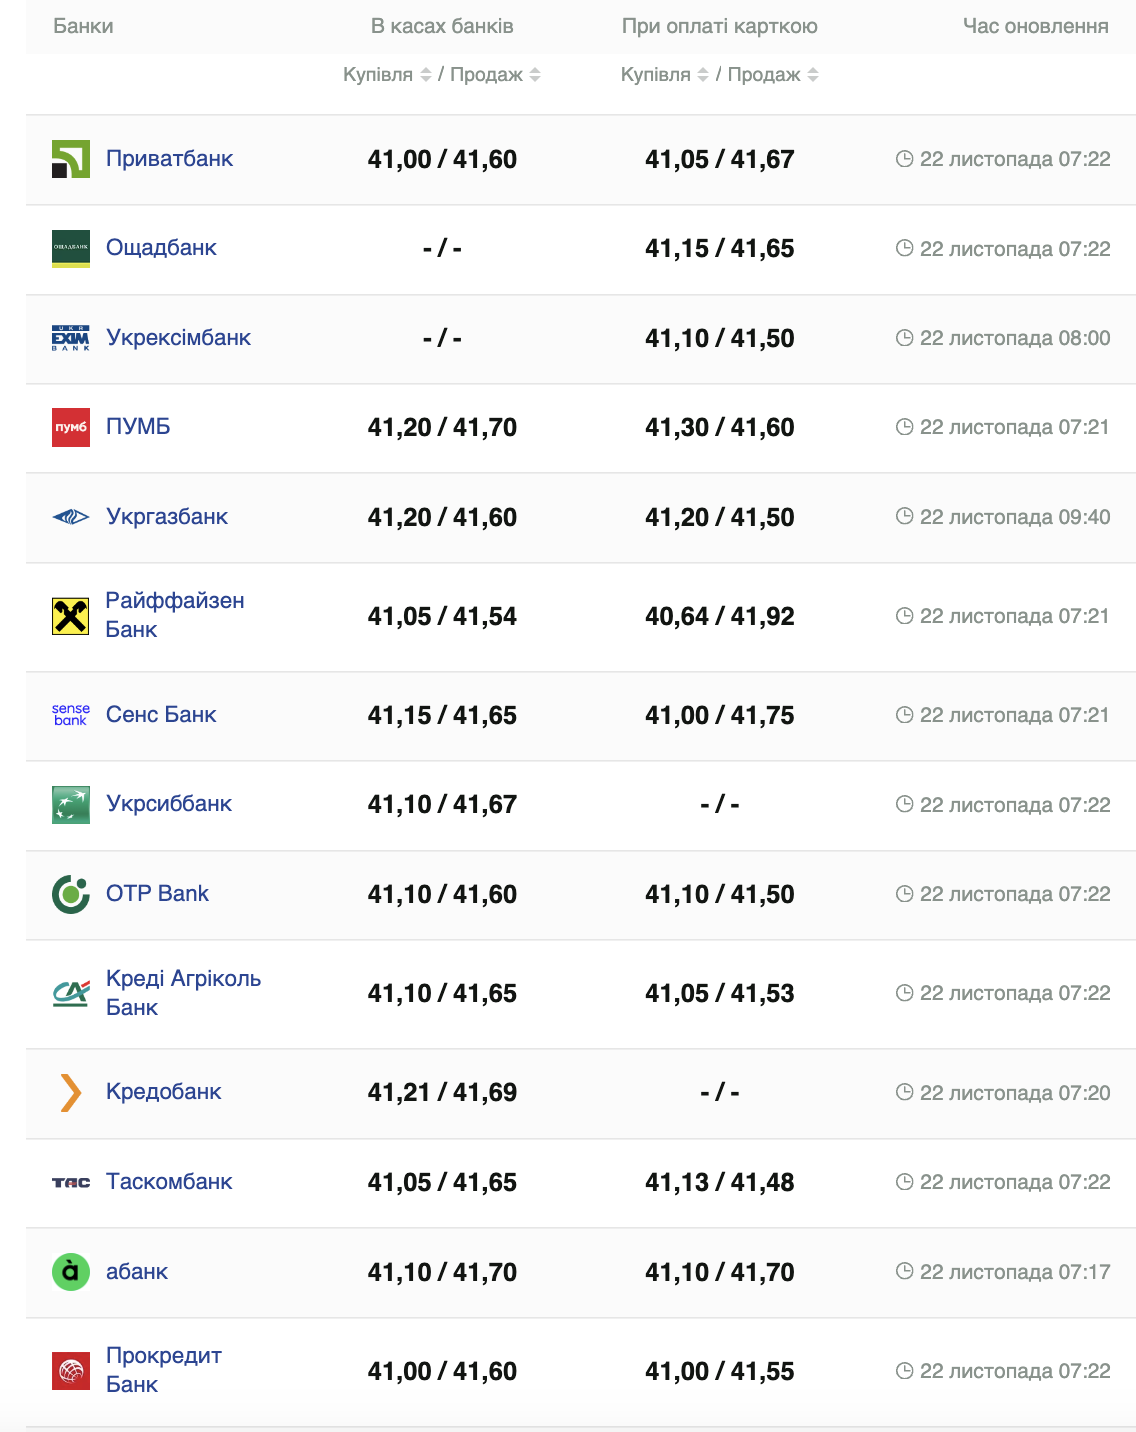Open the Сенс Банк link
Image resolution: width=1136 pixels, height=1432 pixels.
(161, 715)
